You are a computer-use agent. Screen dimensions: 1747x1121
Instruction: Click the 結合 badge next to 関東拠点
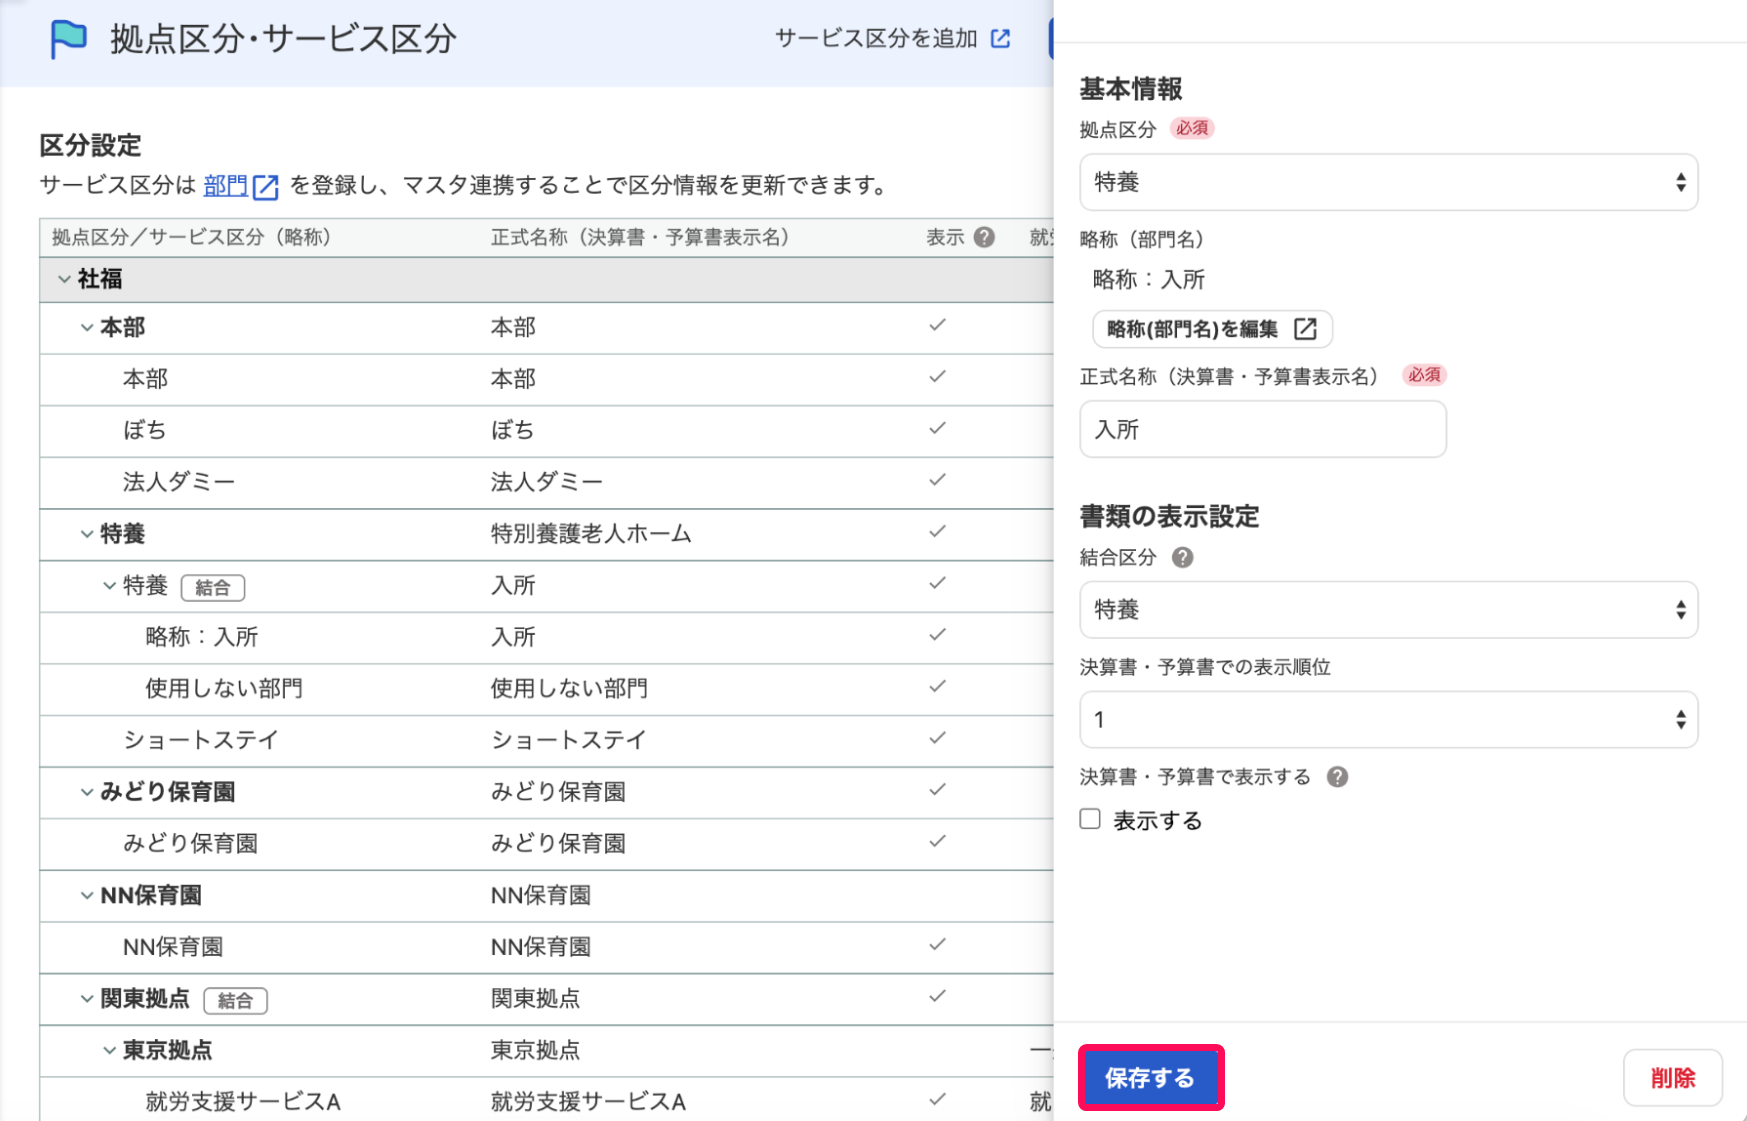235,1000
